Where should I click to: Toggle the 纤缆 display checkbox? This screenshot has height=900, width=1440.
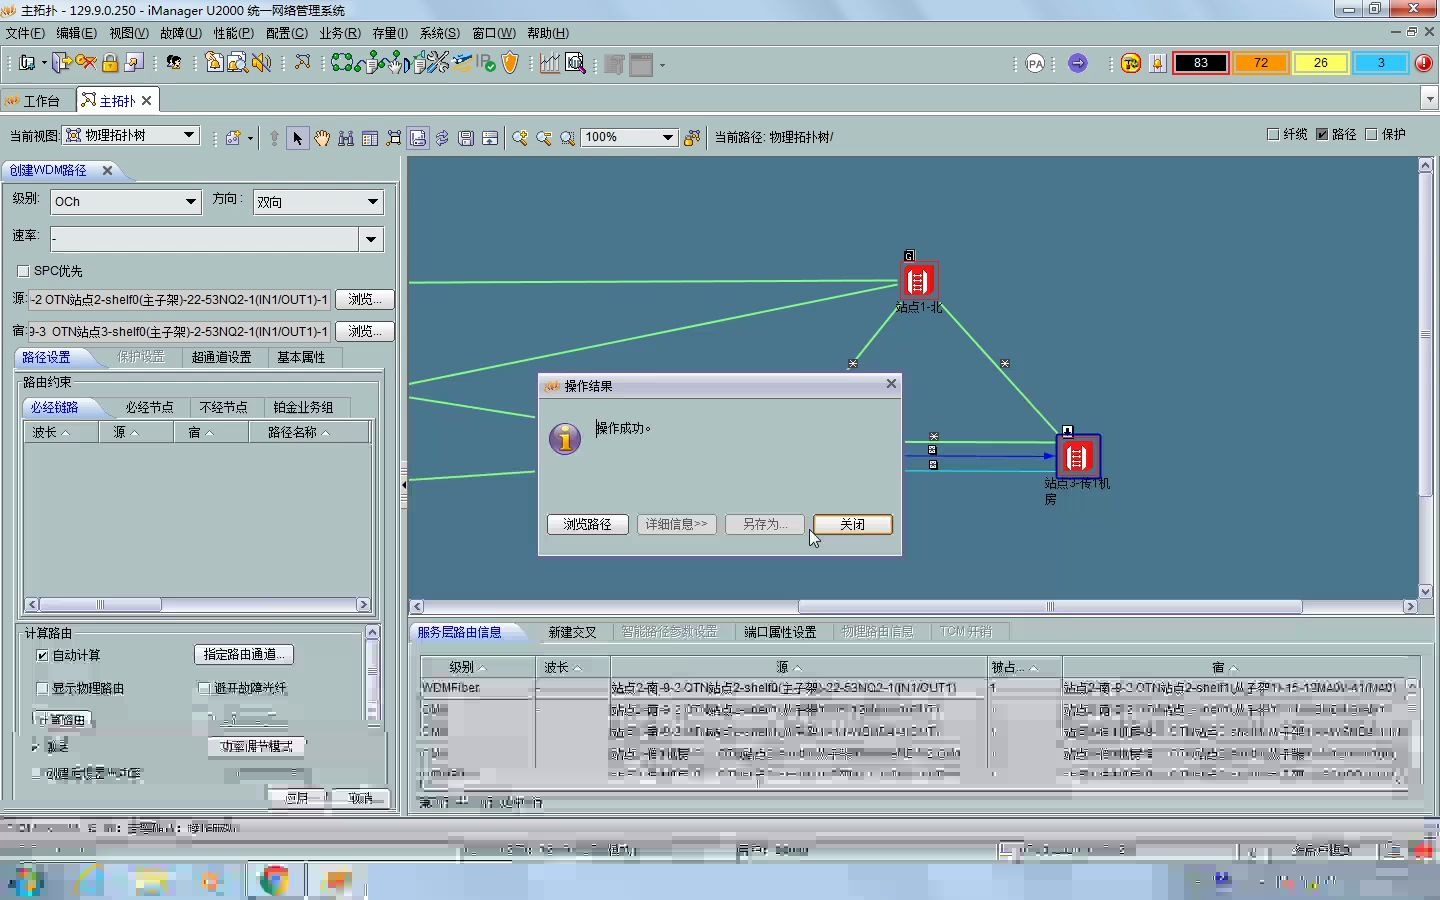coord(1273,134)
